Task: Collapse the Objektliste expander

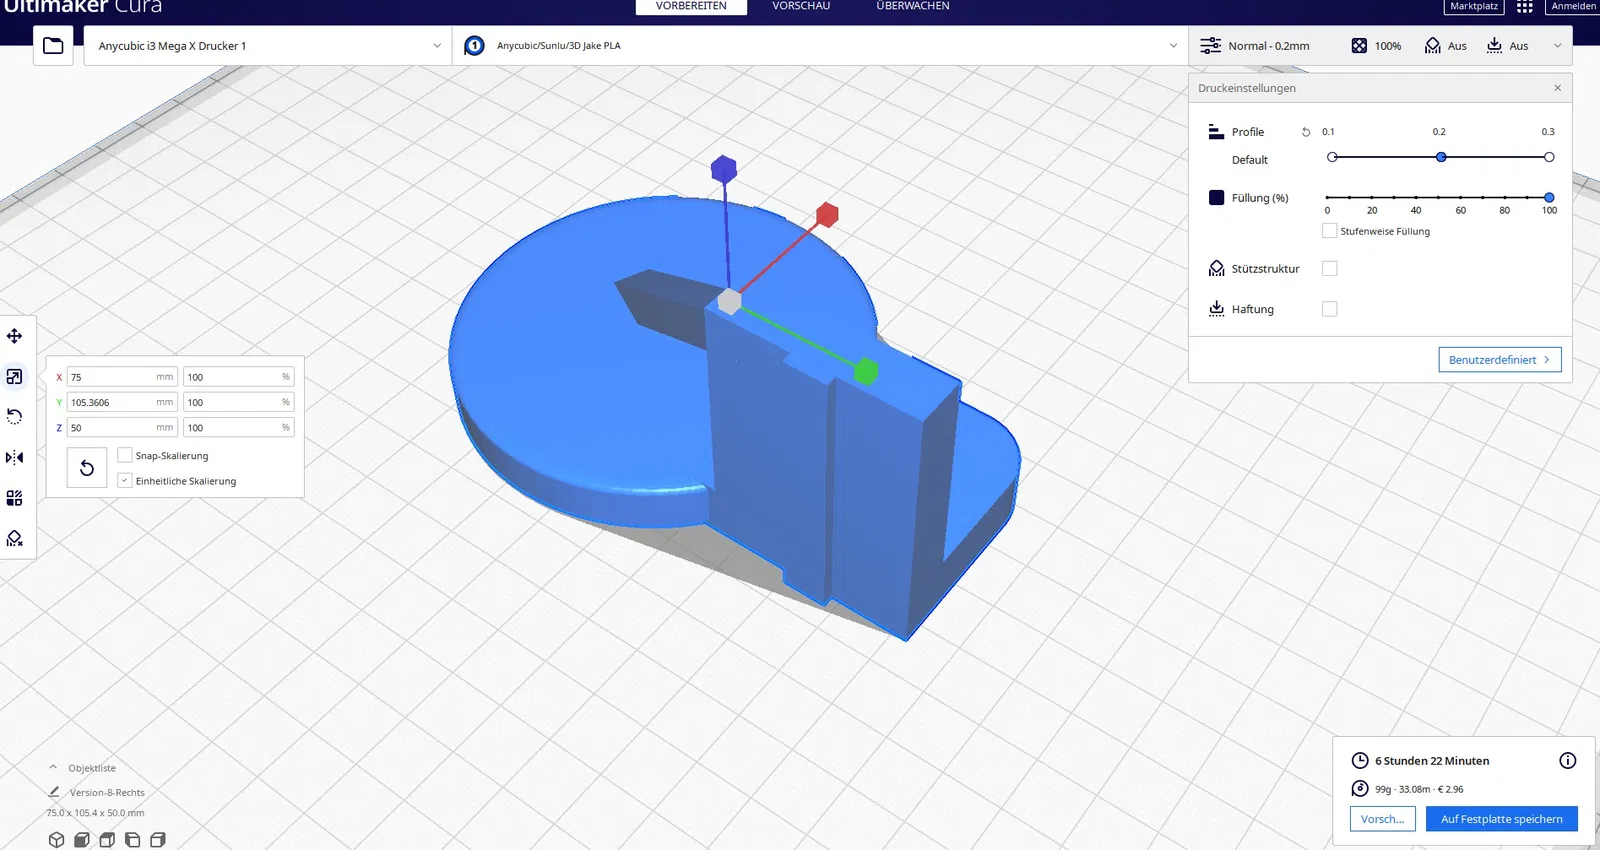Action: 53,768
